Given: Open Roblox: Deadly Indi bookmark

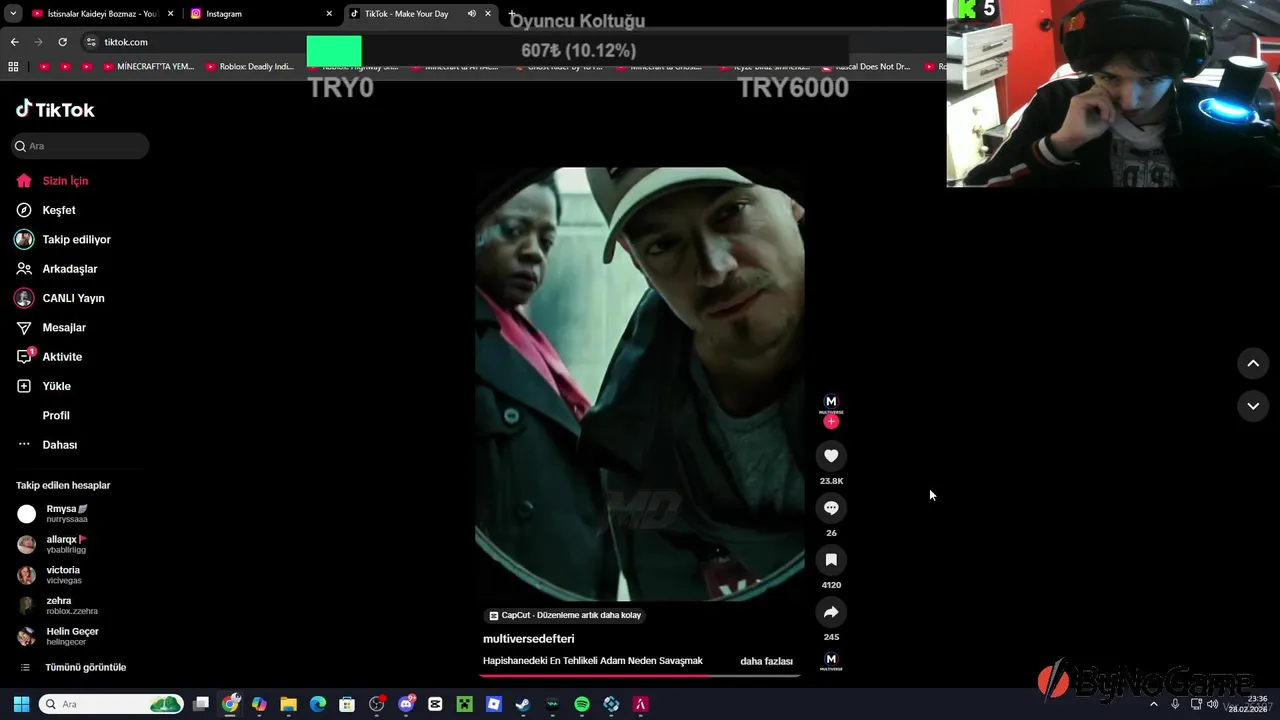Looking at the screenshot, I should tap(250, 67).
